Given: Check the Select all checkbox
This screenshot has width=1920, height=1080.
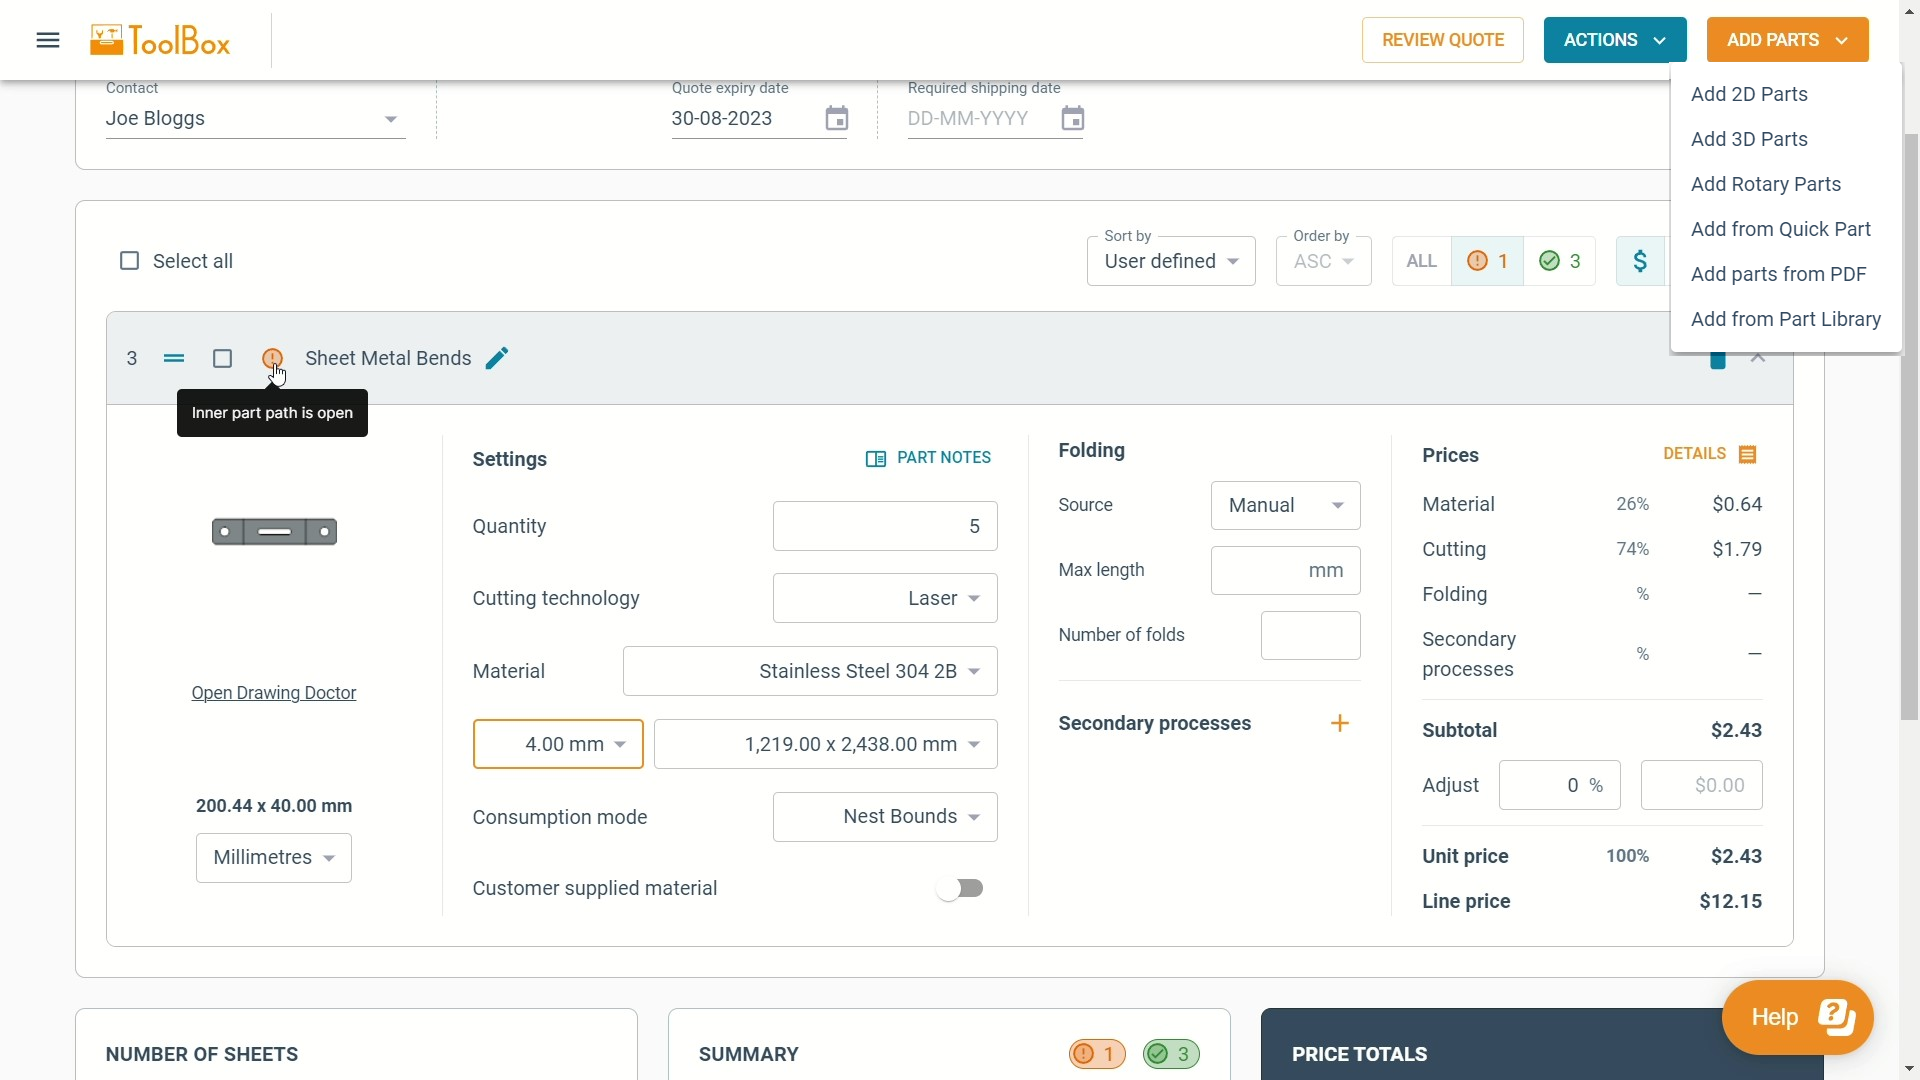Looking at the screenshot, I should (x=130, y=261).
